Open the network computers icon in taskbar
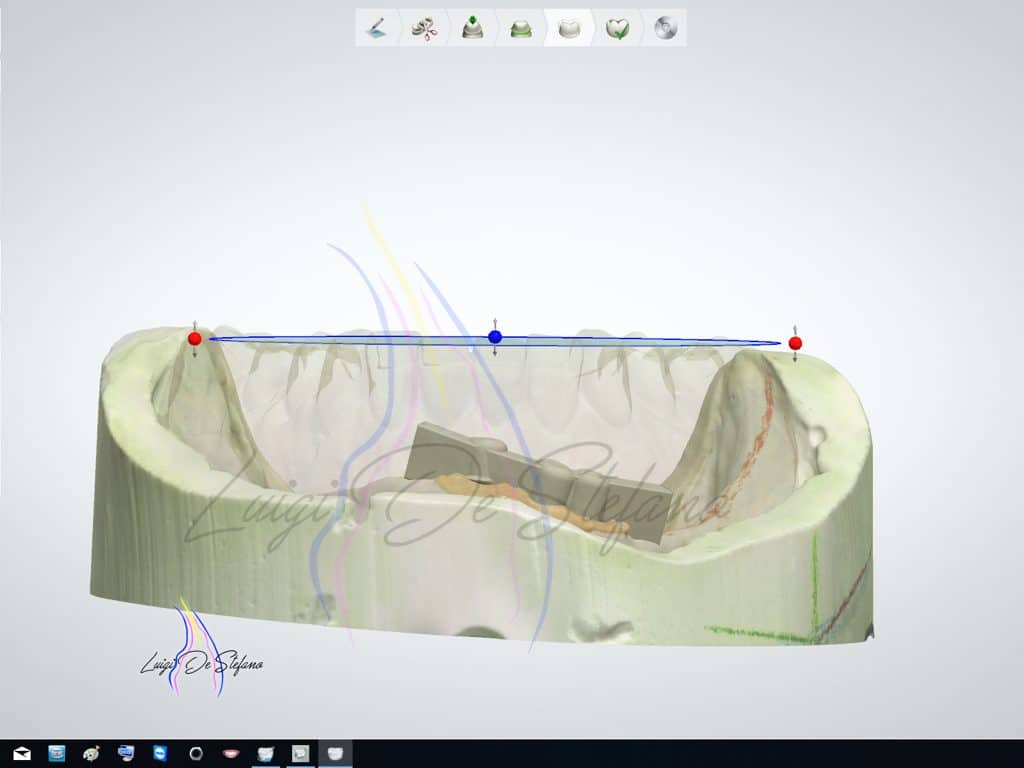Screen dimensions: 1024x768 (x=126, y=753)
